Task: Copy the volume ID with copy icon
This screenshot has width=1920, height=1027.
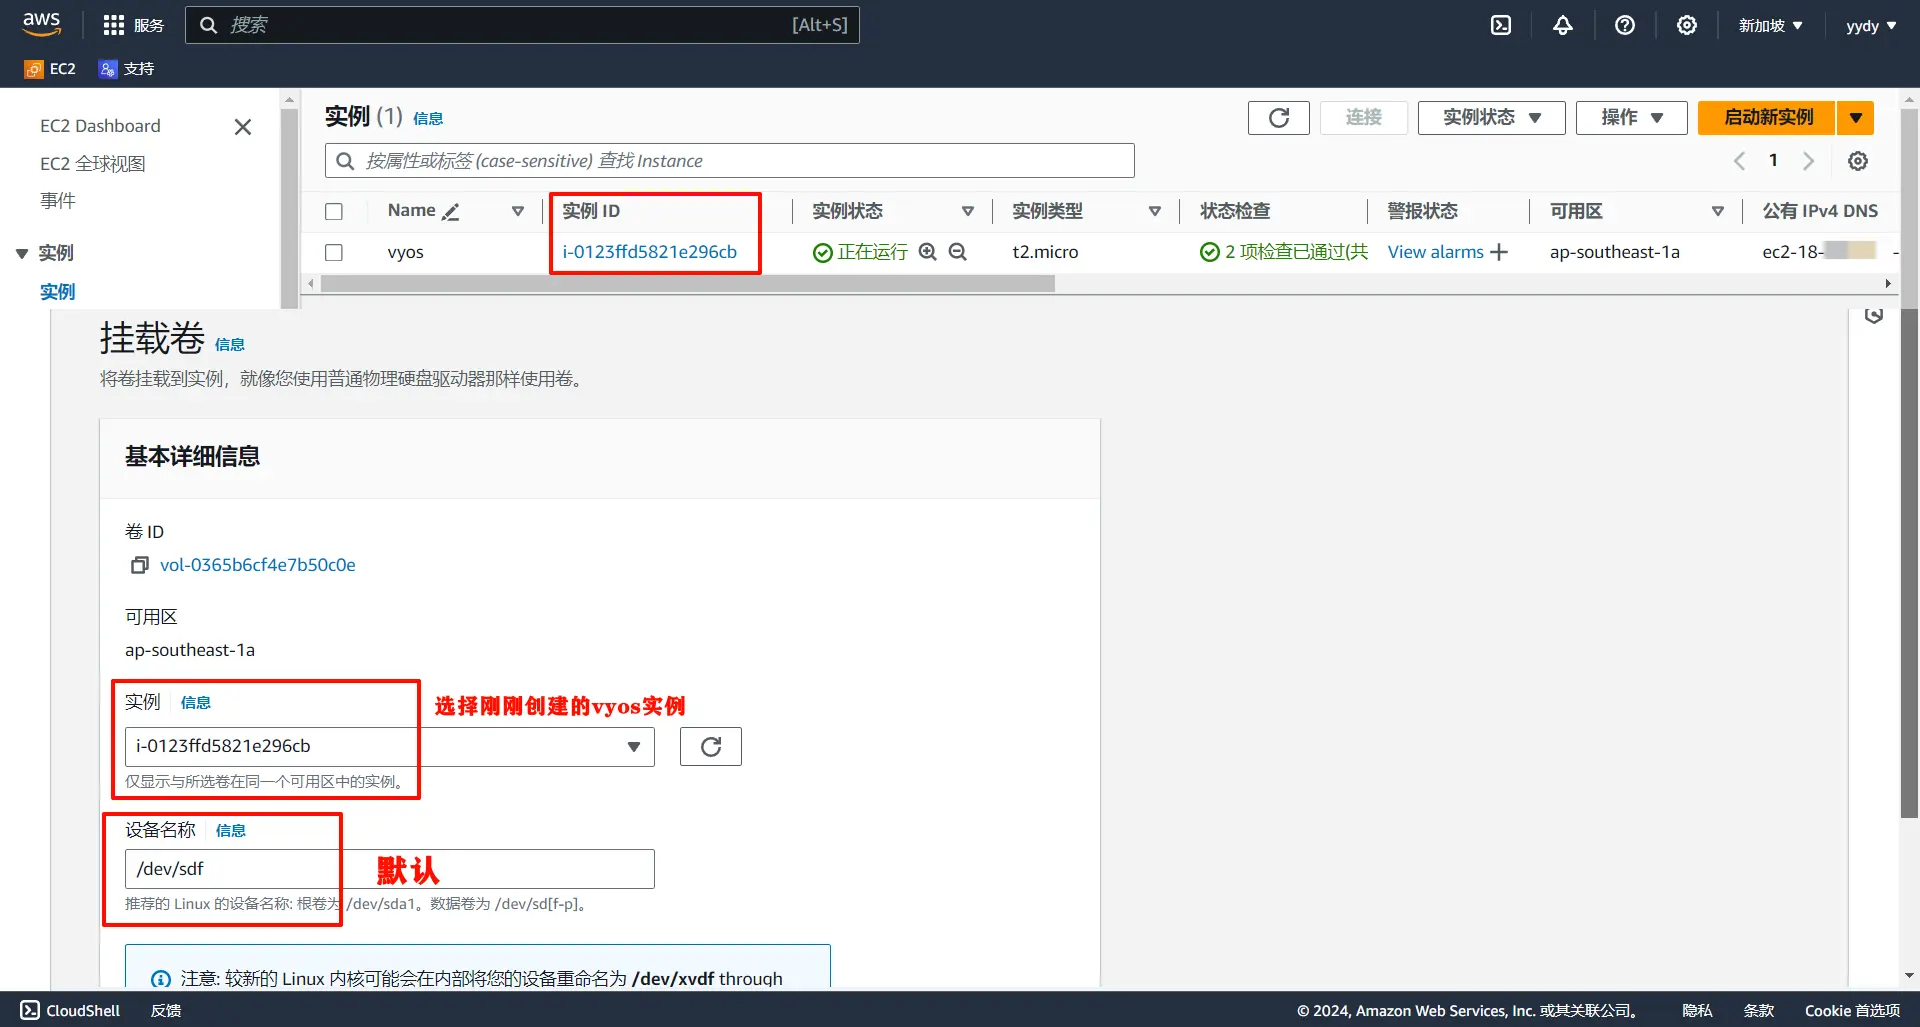Action: 139,565
